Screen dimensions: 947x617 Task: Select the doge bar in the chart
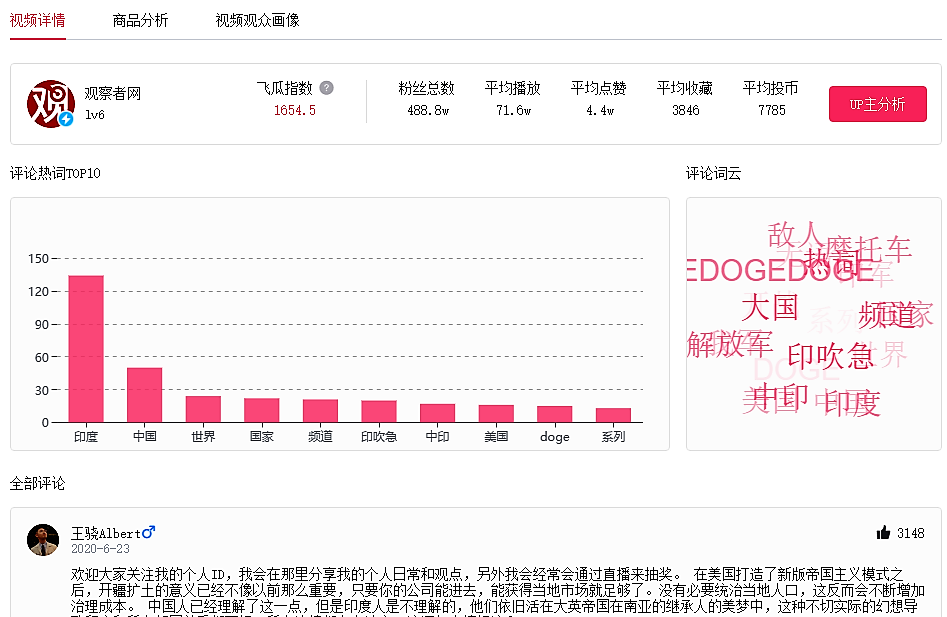pos(554,414)
